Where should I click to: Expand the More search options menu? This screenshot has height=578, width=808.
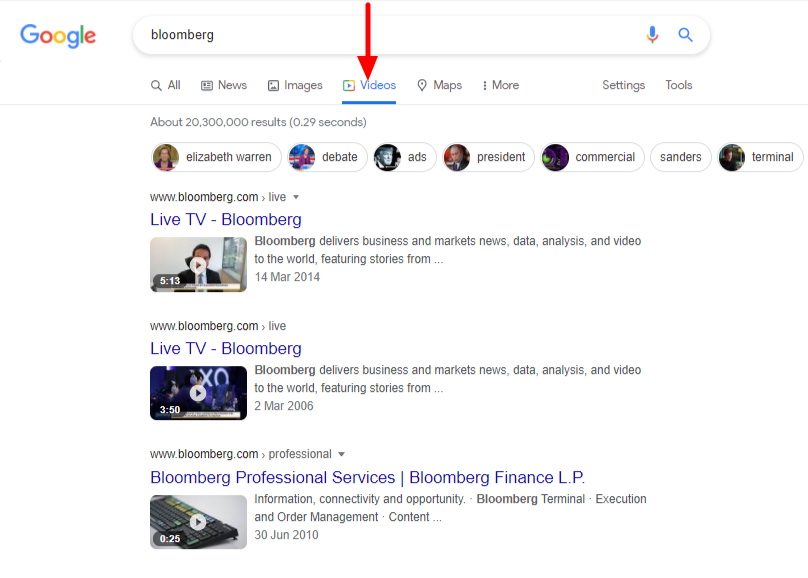(500, 85)
